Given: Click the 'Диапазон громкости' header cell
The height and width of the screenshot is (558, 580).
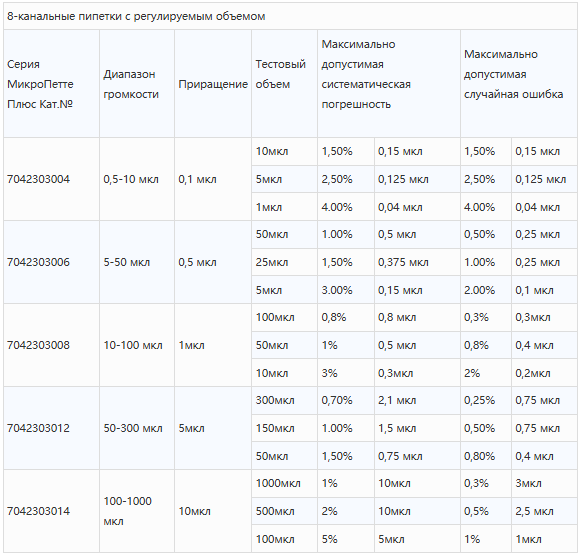Looking at the screenshot, I should (137, 84).
